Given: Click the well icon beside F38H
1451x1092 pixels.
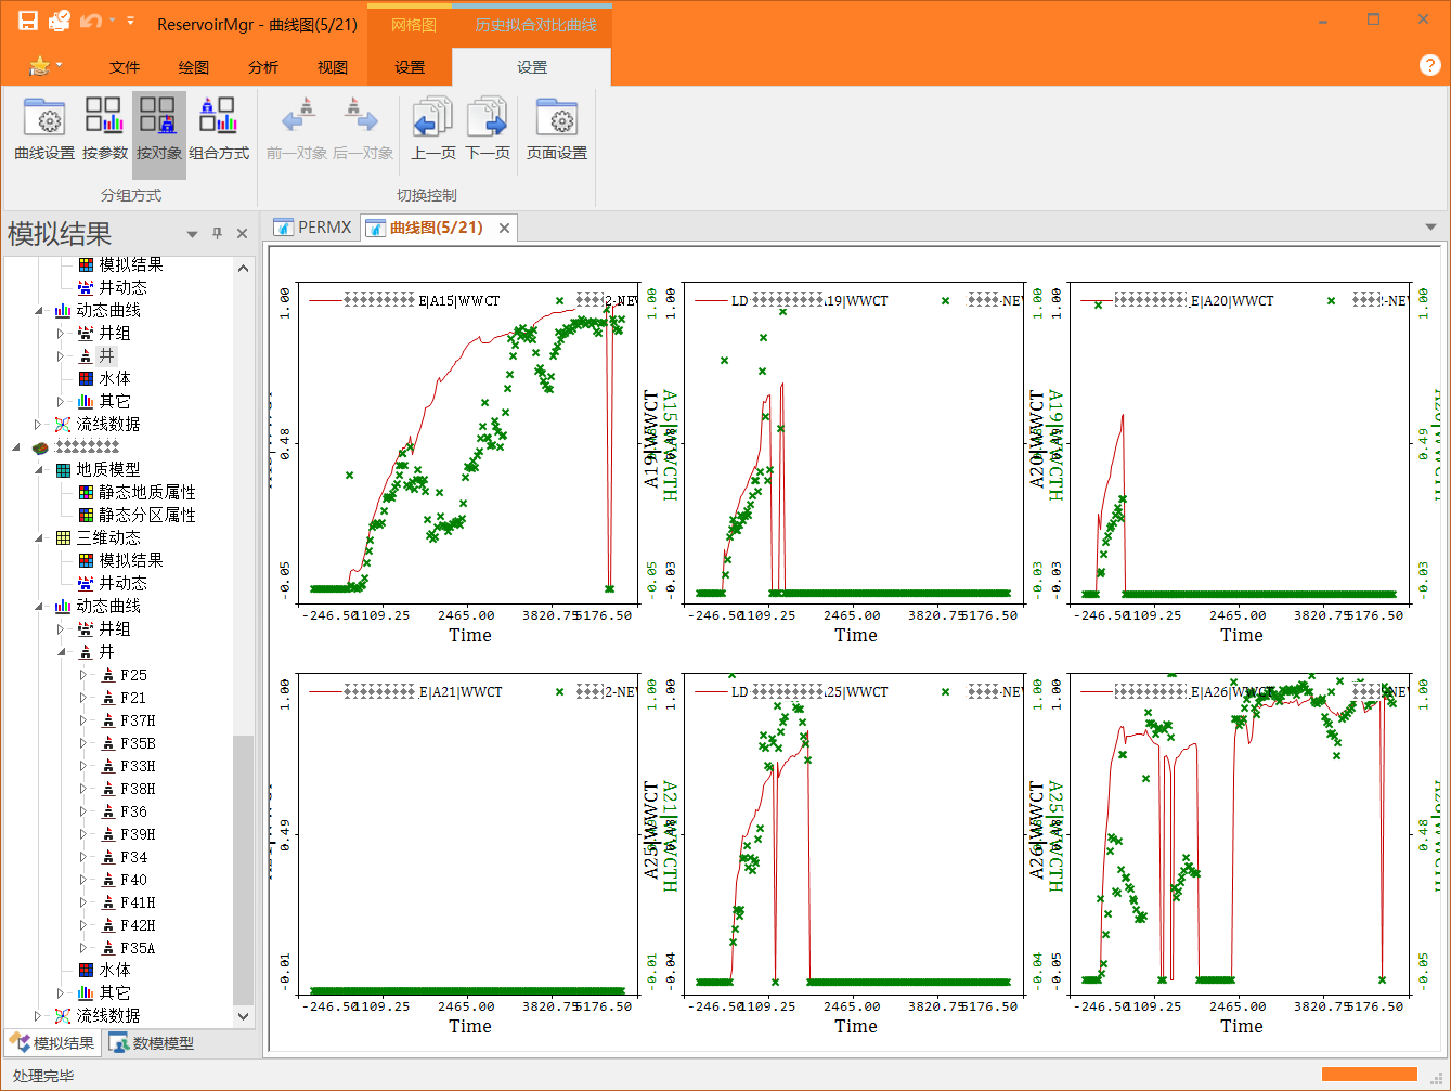Looking at the screenshot, I should click(x=108, y=789).
